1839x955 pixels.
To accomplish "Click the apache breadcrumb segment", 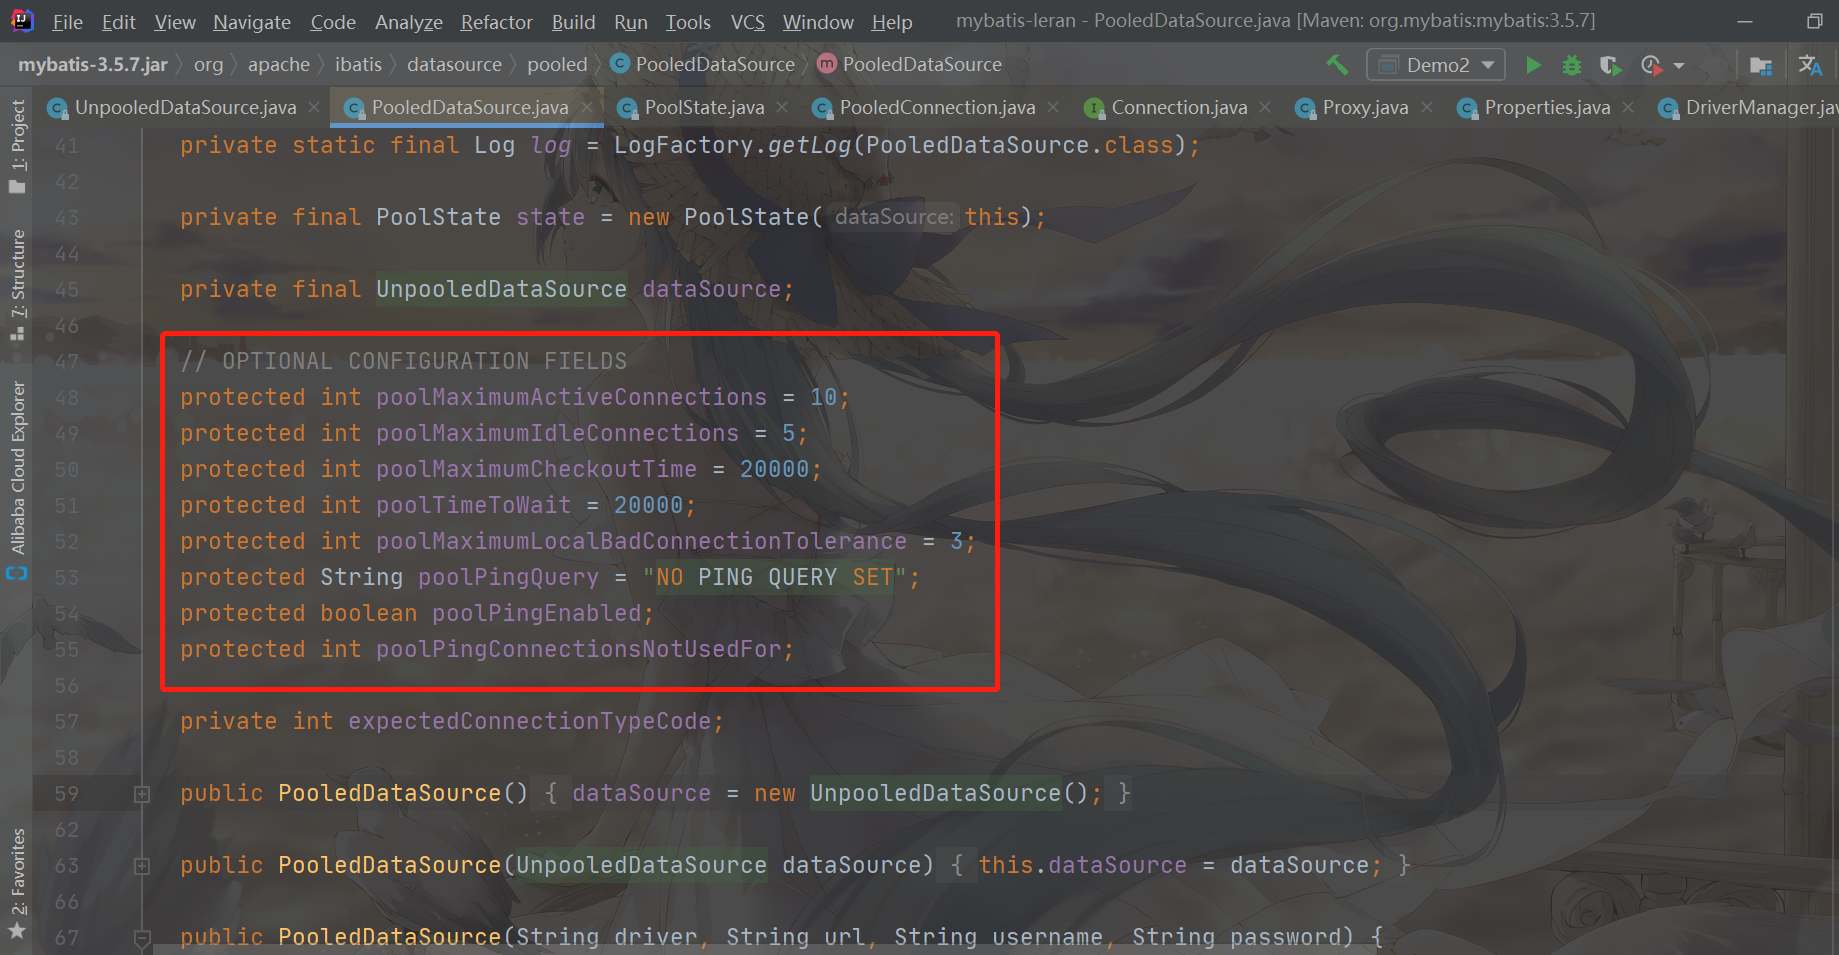I will coord(279,65).
